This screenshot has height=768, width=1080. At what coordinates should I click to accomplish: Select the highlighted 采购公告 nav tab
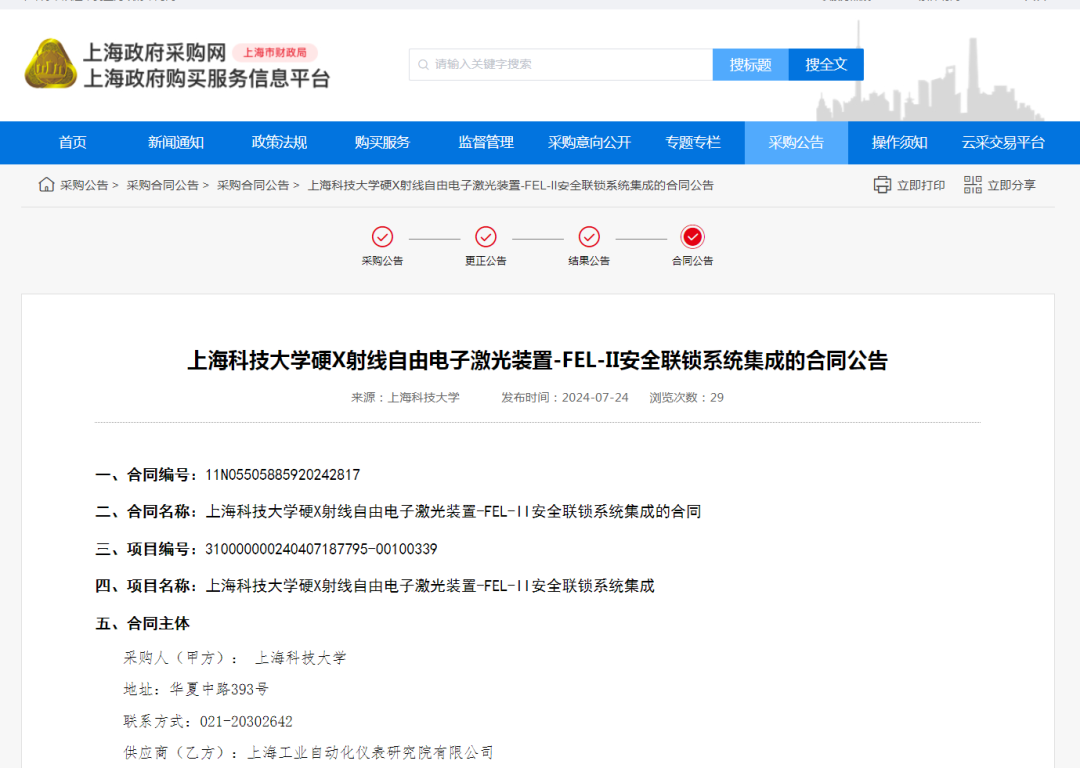pos(796,143)
